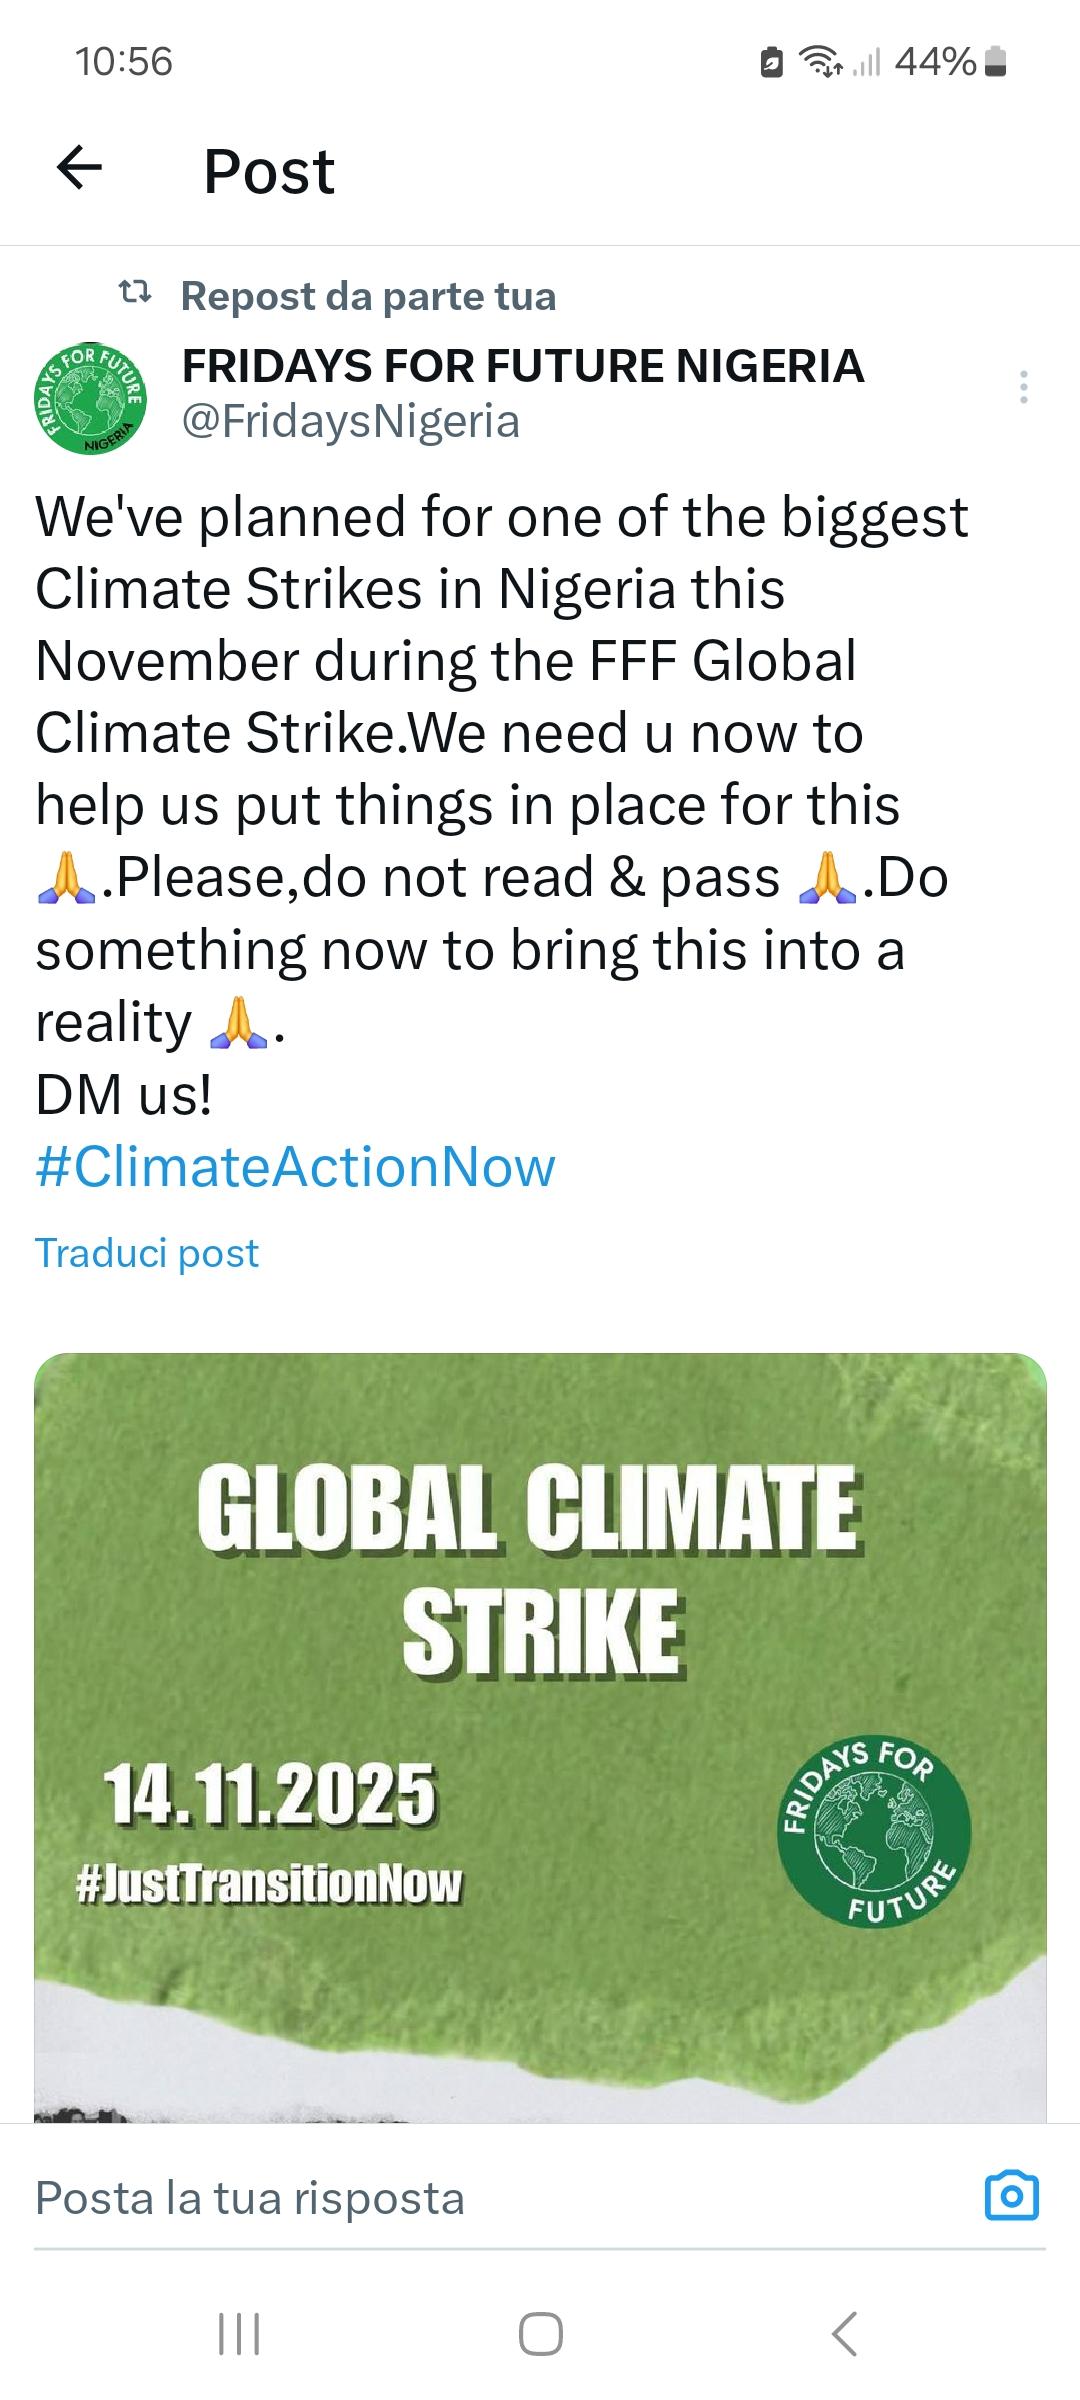Tap the 10:56 clock in status bar

[124, 62]
